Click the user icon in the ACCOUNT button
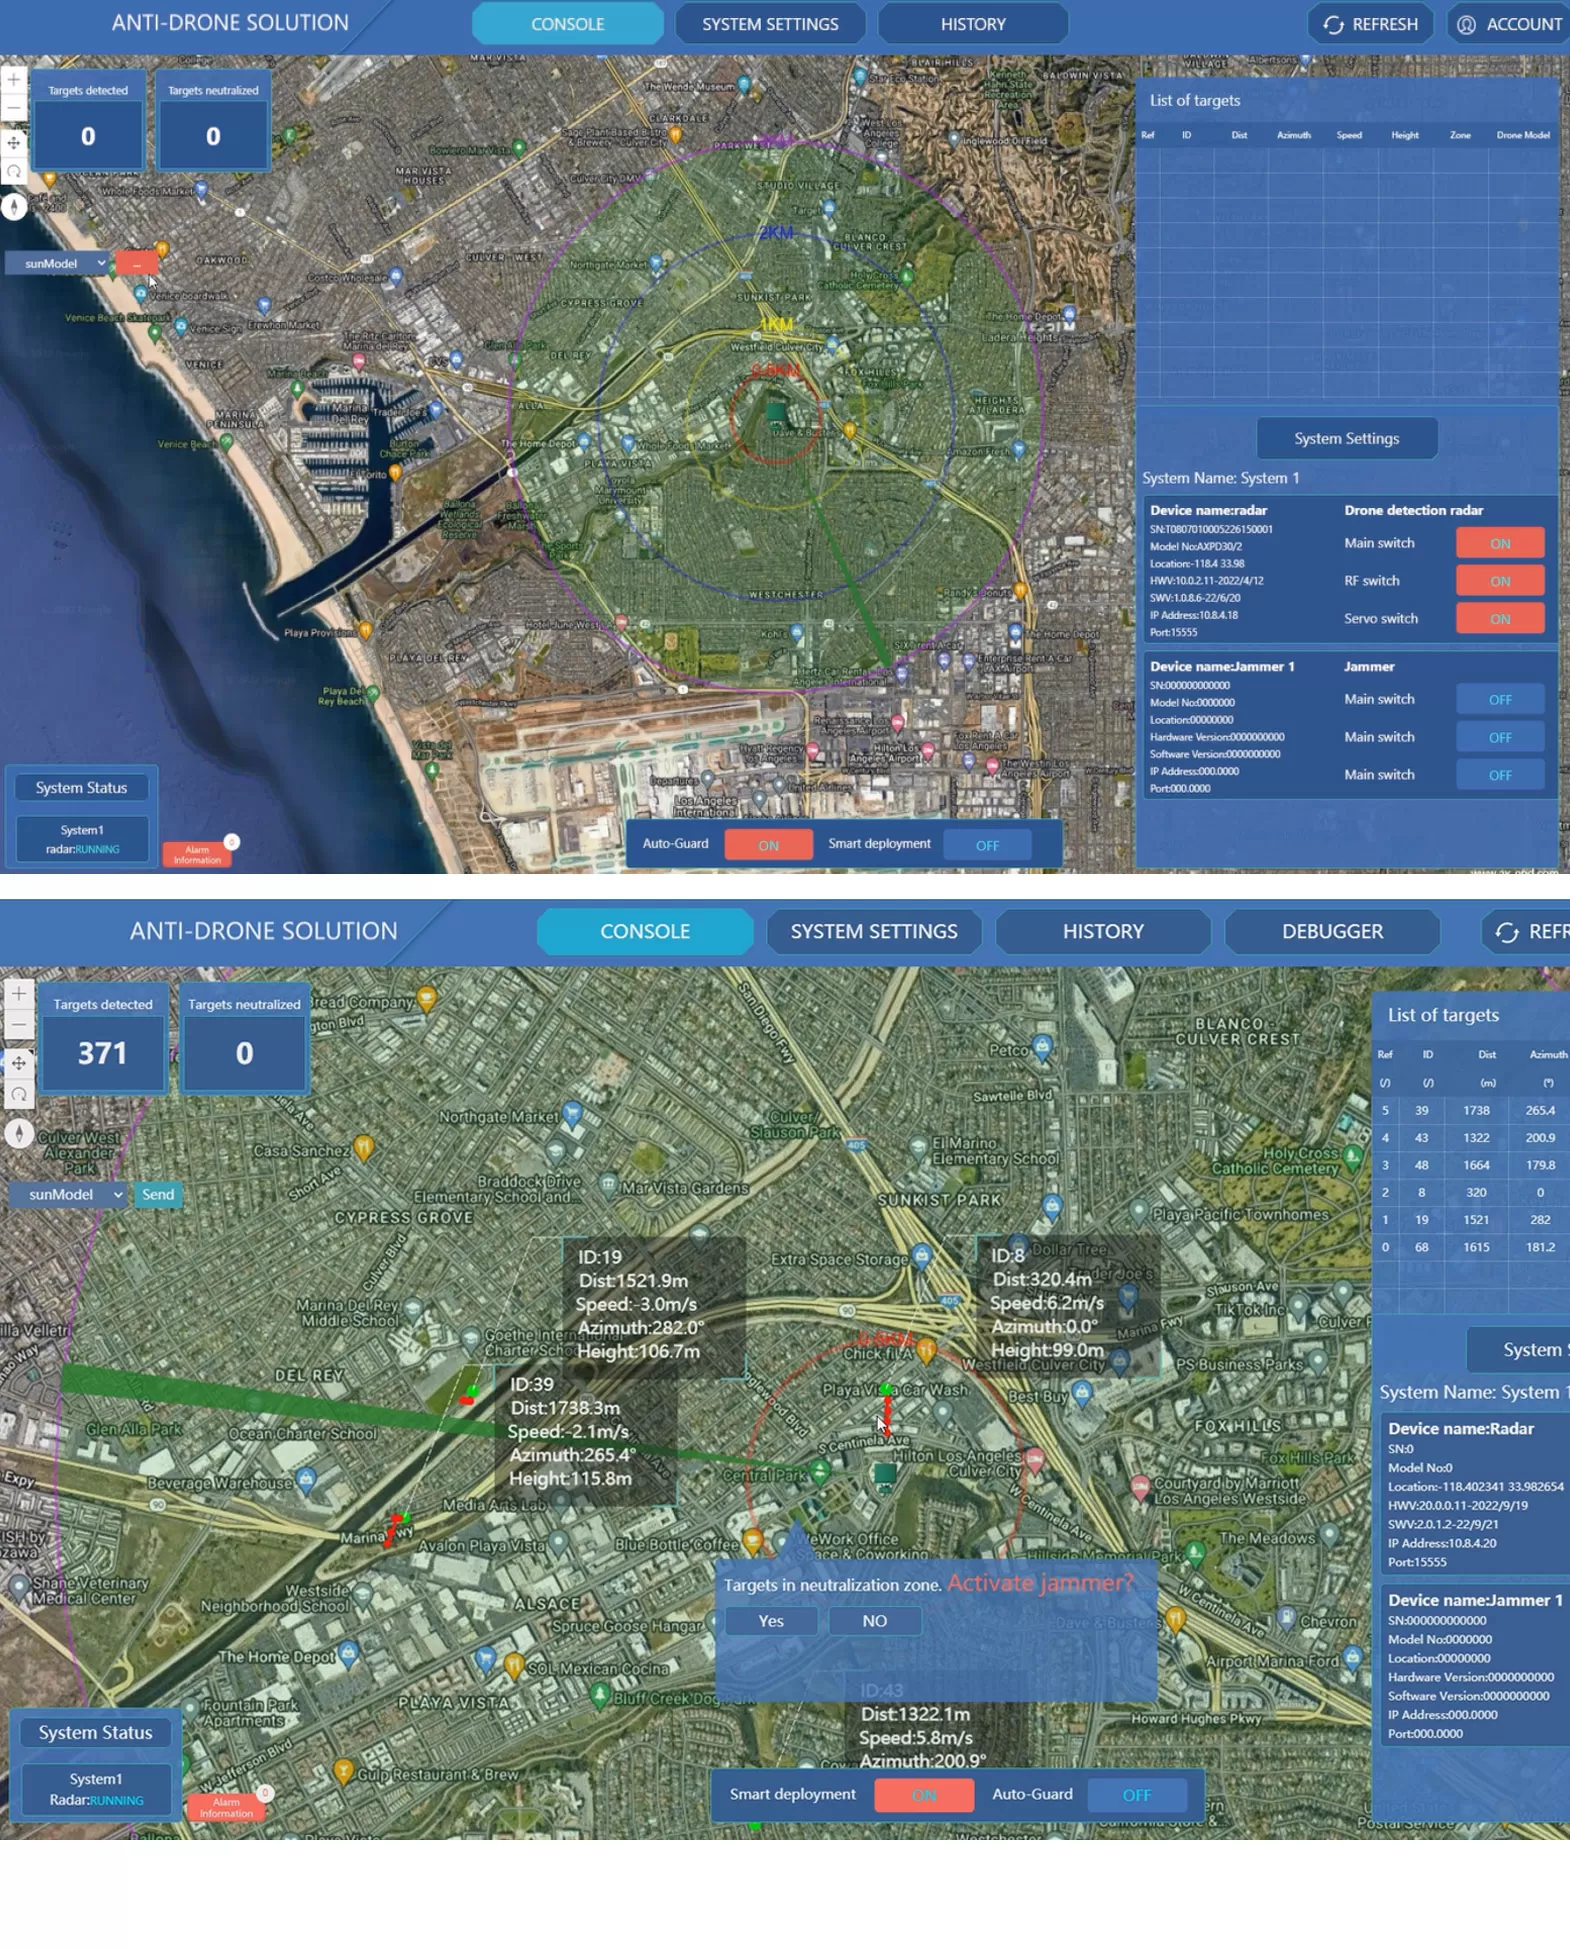This screenshot has width=1570, height=1949. point(1466,24)
